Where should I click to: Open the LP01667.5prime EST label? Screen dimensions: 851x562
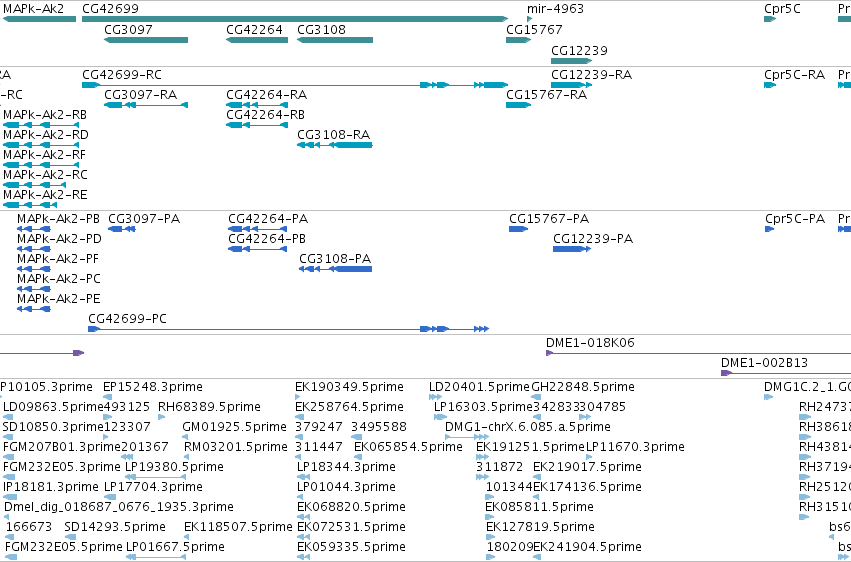click(x=175, y=547)
